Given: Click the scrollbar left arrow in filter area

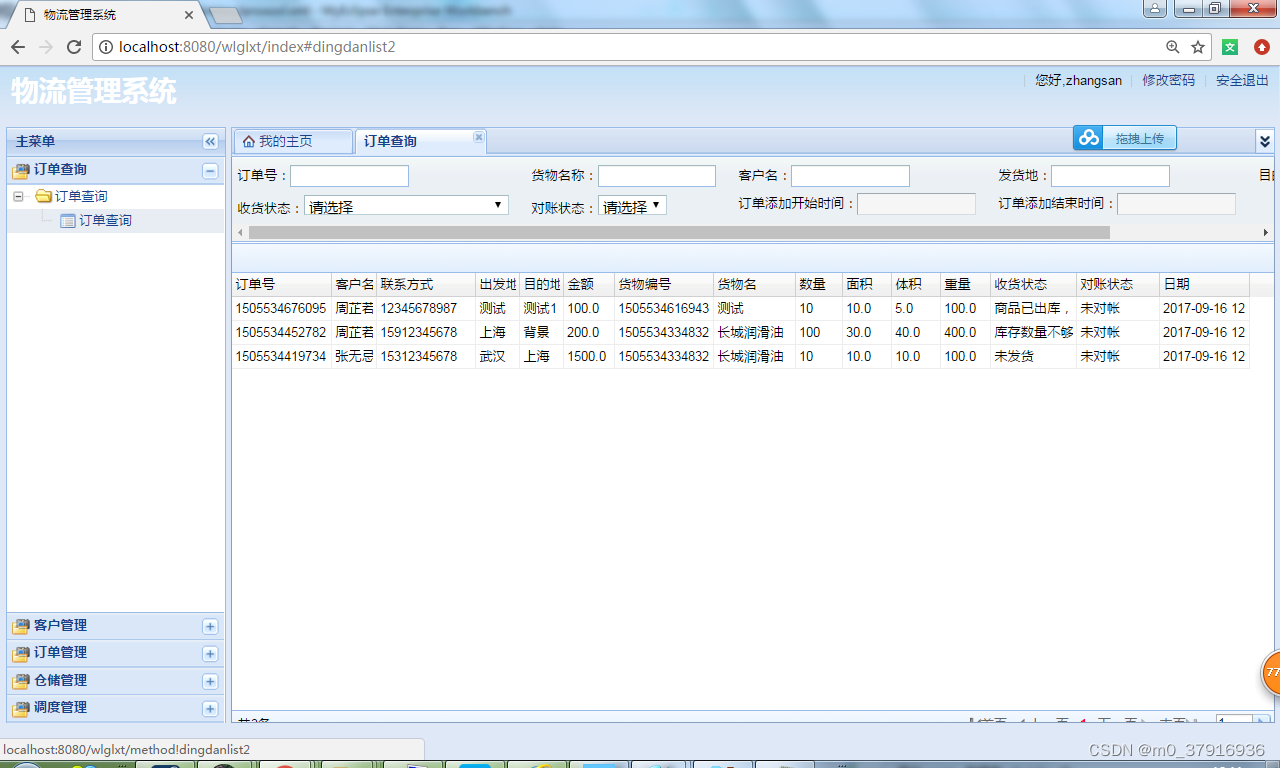Looking at the screenshot, I should (x=240, y=232).
